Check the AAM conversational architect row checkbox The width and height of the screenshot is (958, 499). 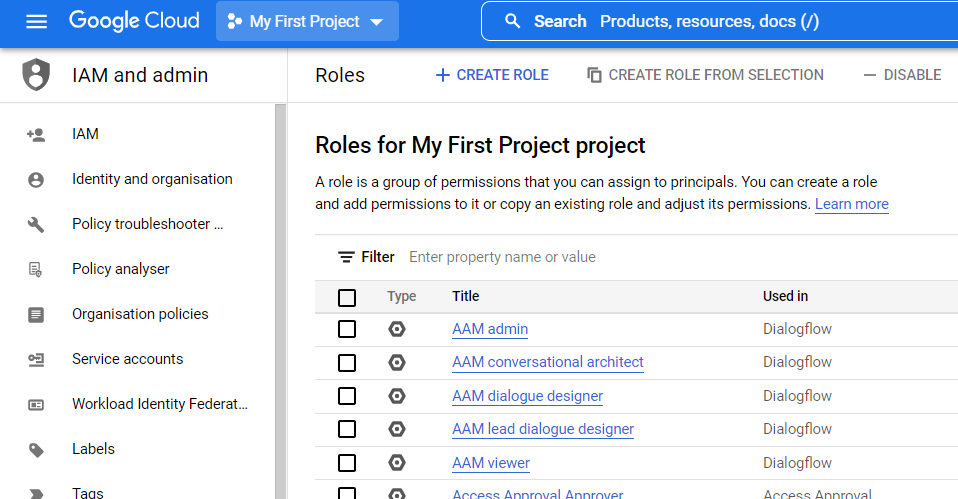pyautogui.click(x=347, y=363)
